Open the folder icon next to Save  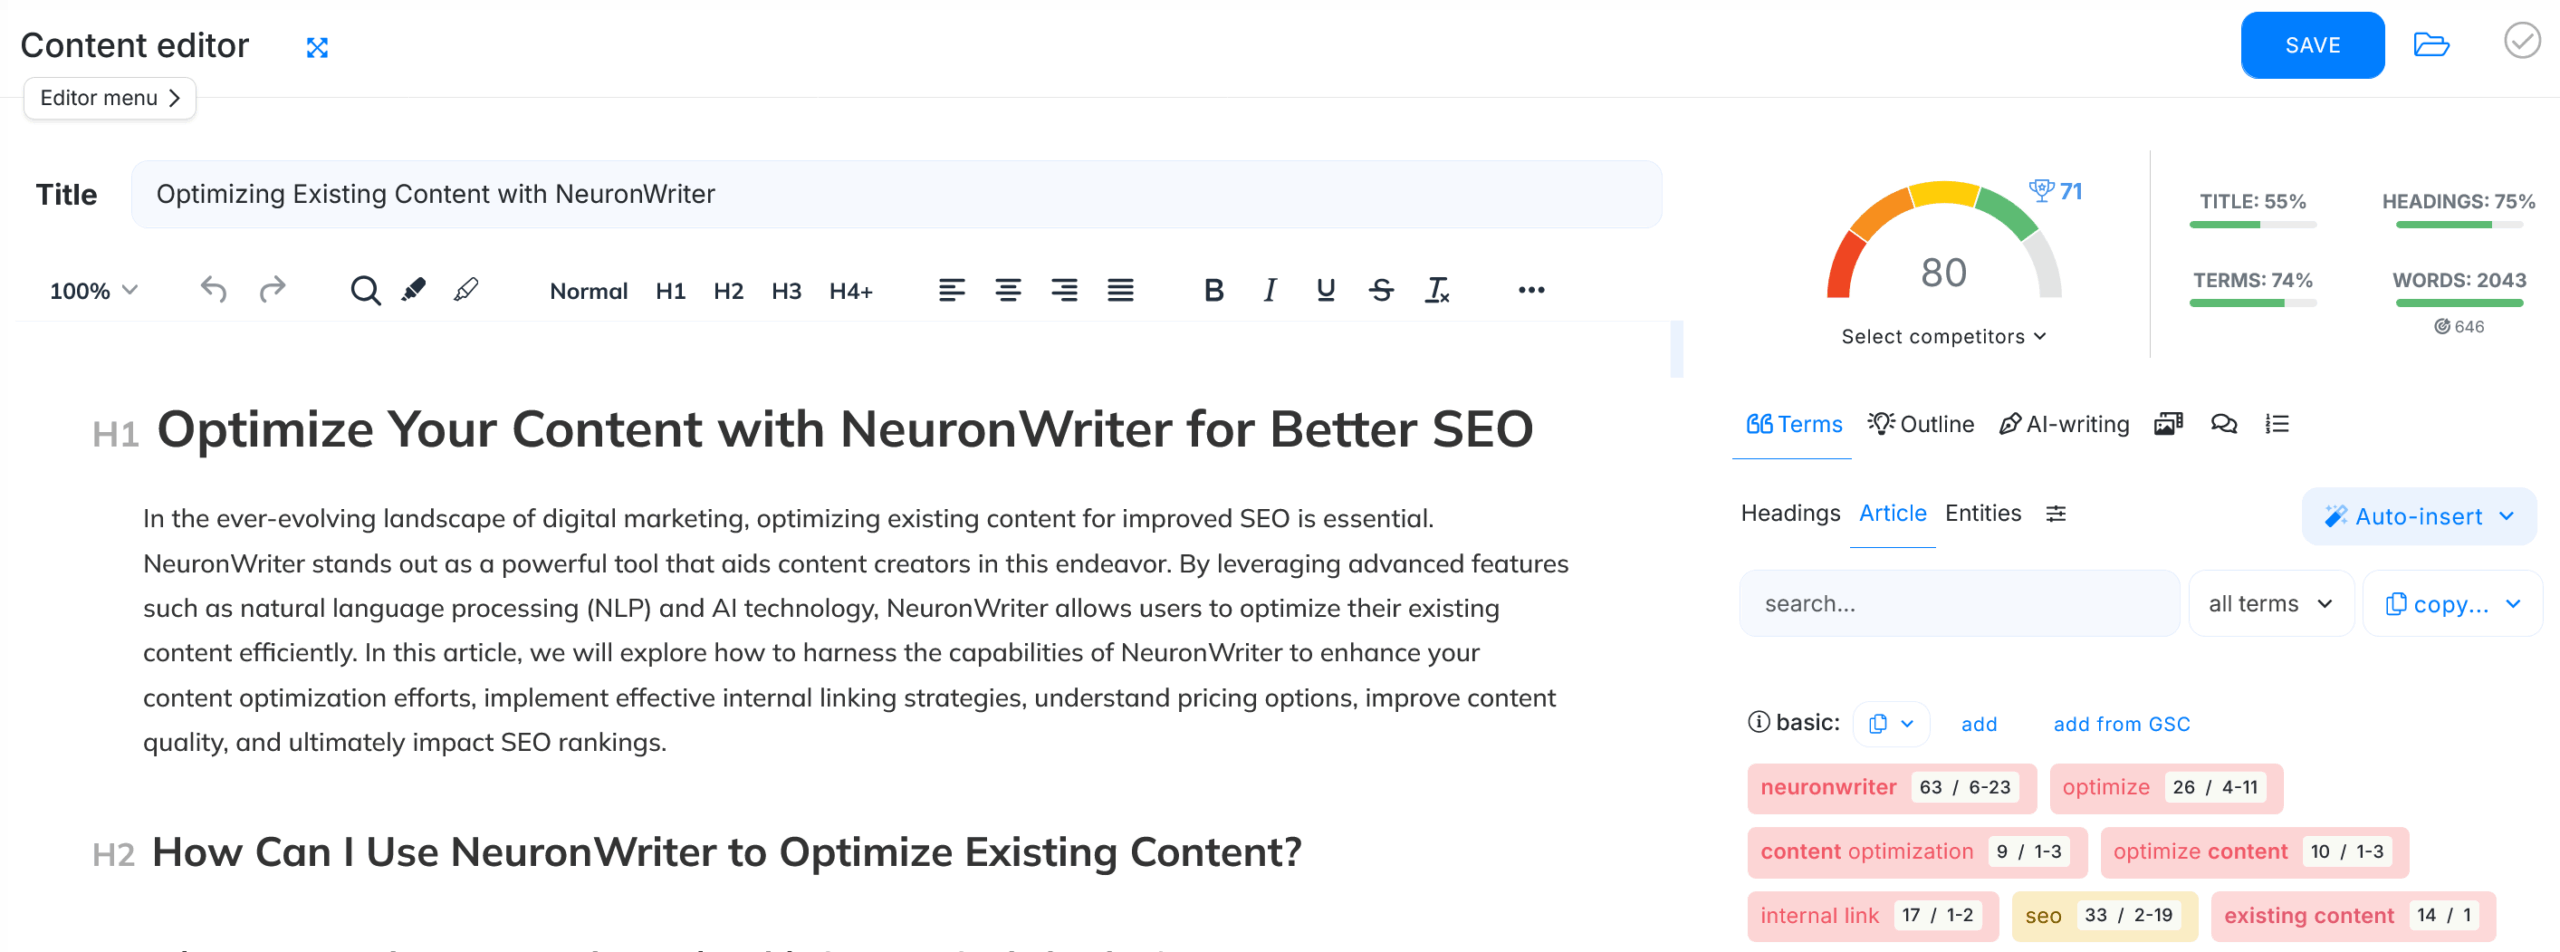2430,45
